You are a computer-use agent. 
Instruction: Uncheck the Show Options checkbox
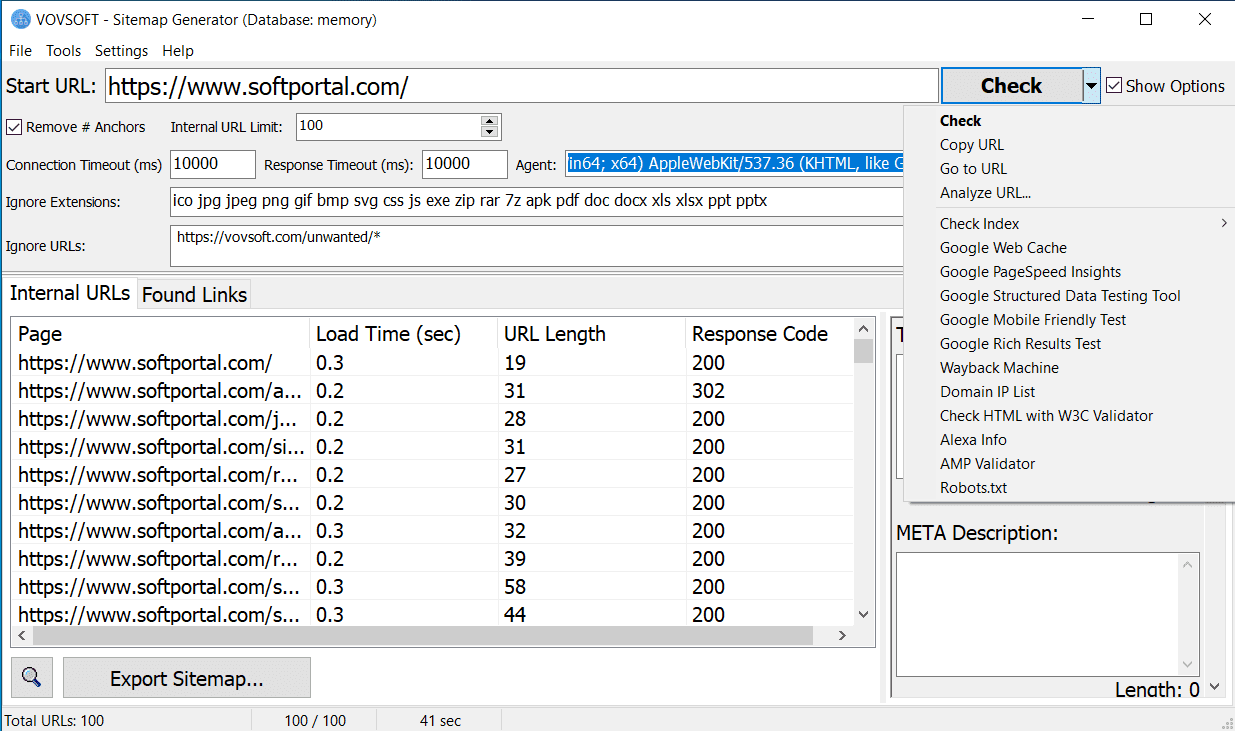(x=1114, y=86)
